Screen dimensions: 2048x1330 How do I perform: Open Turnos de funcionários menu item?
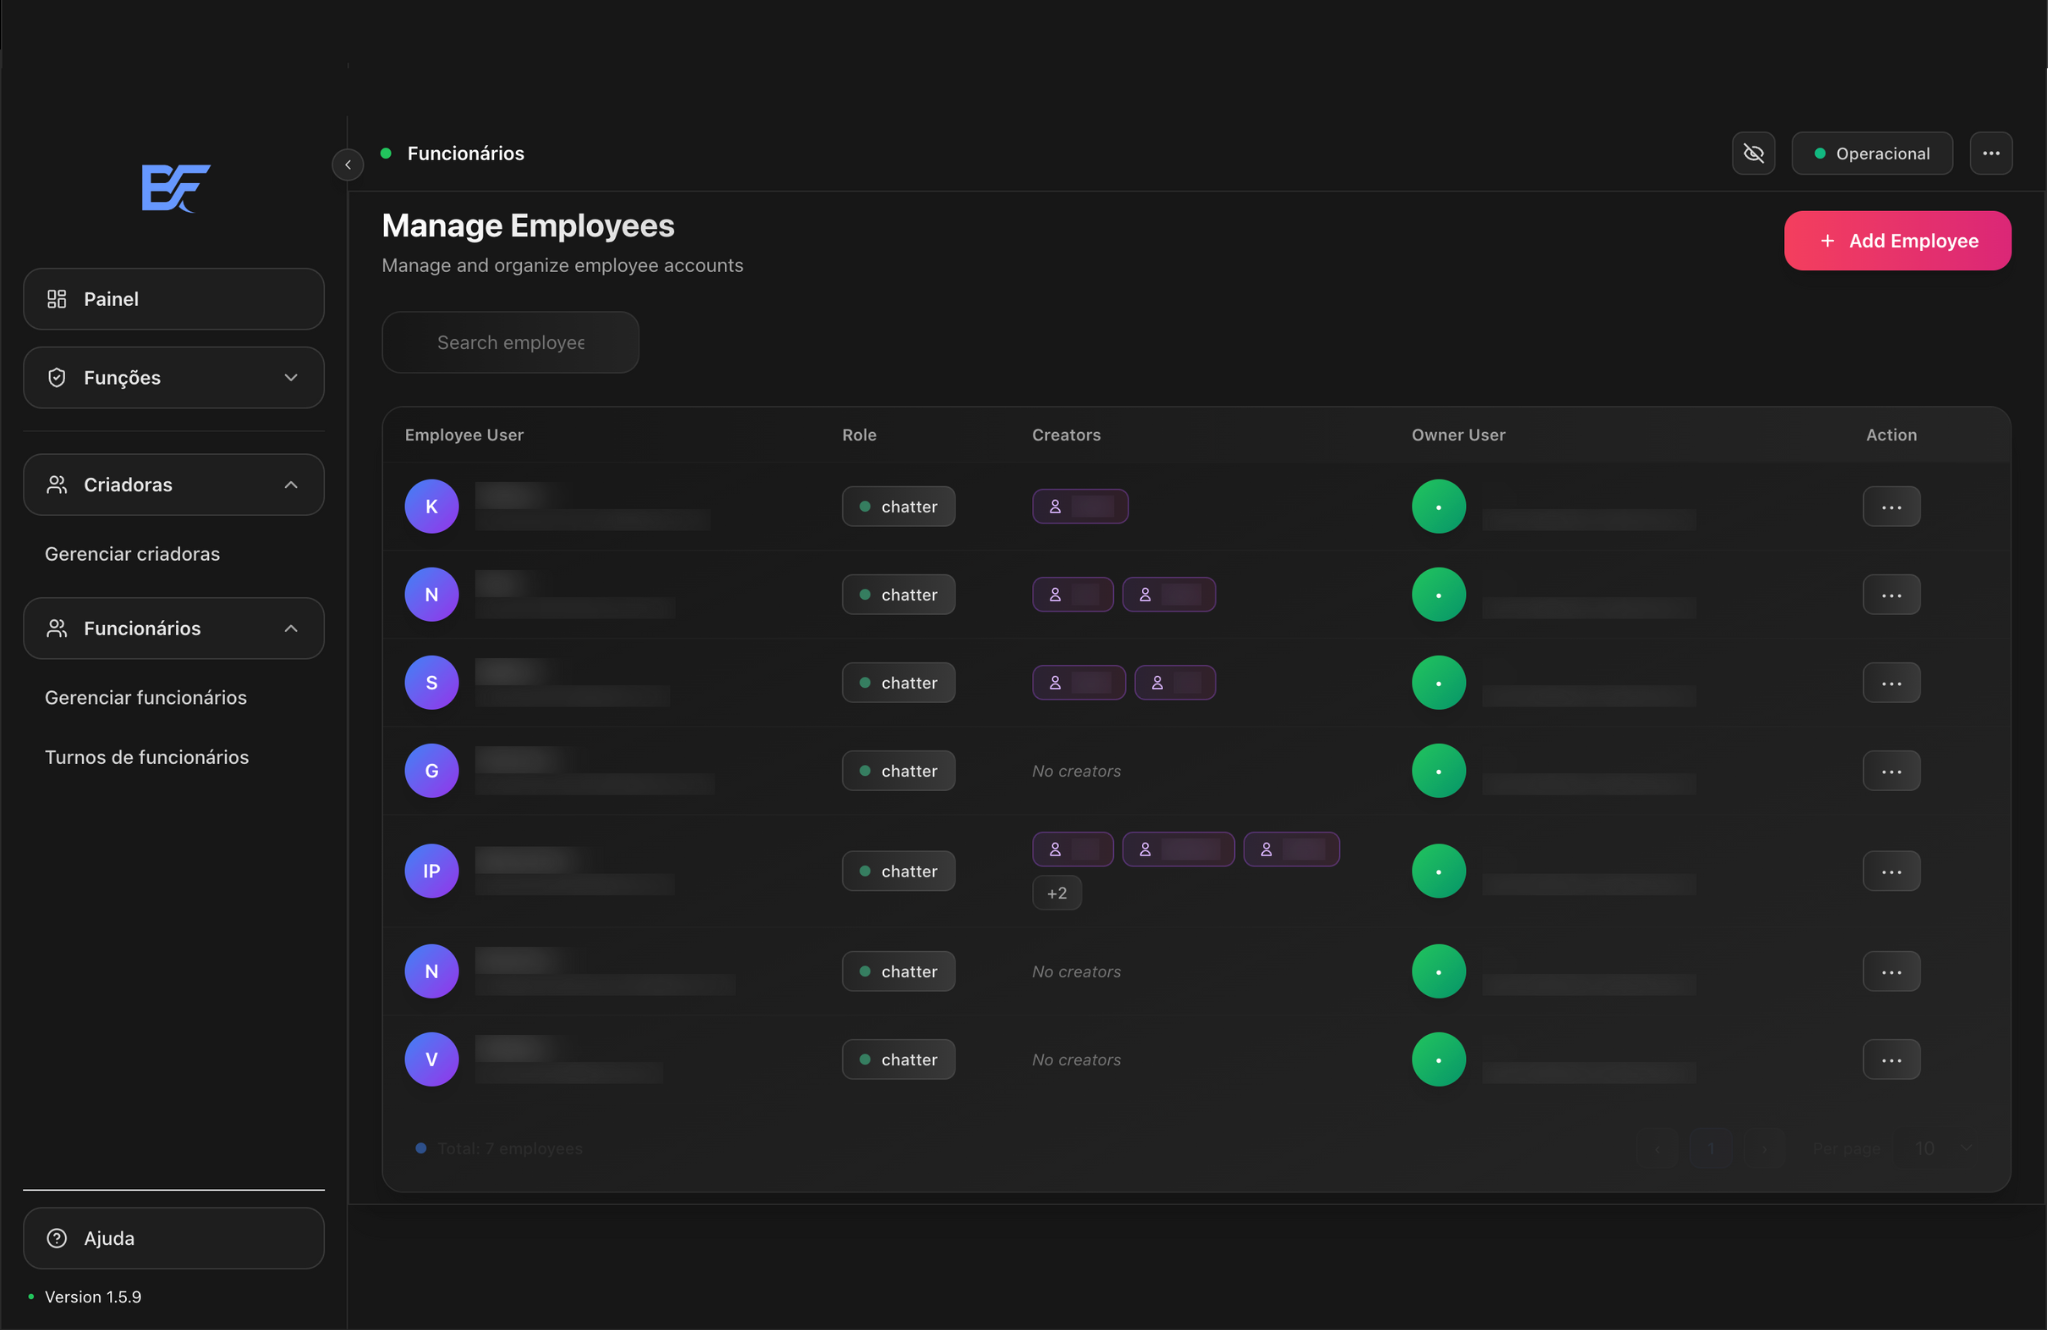(147, 757)
